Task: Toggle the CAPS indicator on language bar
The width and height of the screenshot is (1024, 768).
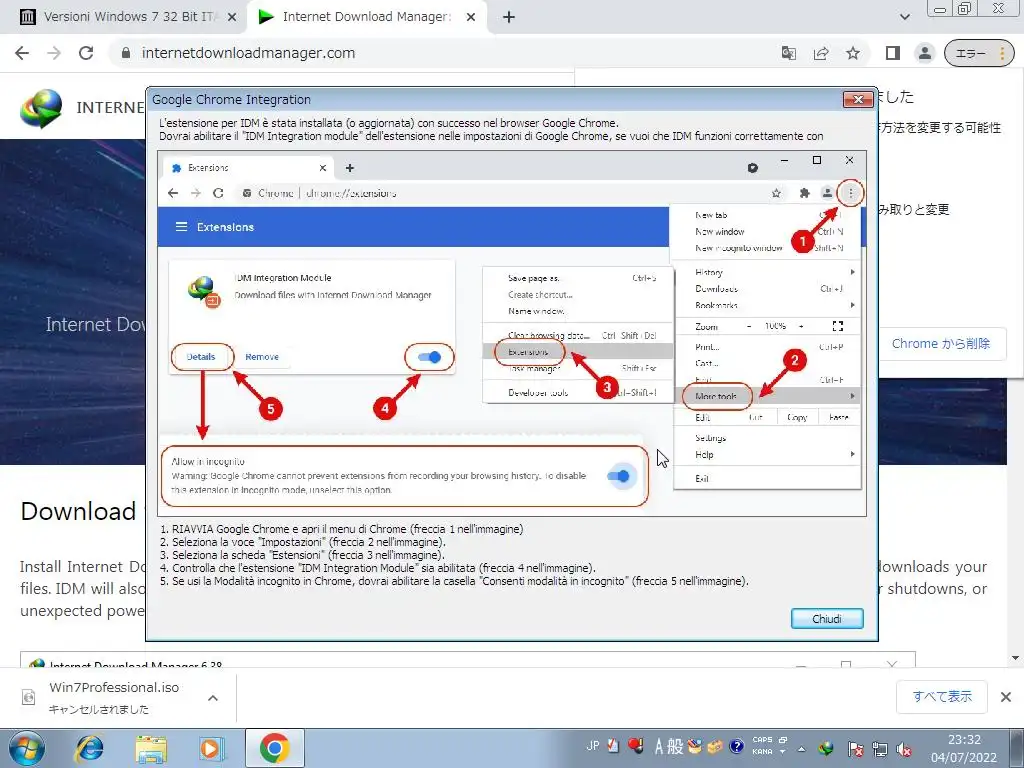Action: click(761, 740)
